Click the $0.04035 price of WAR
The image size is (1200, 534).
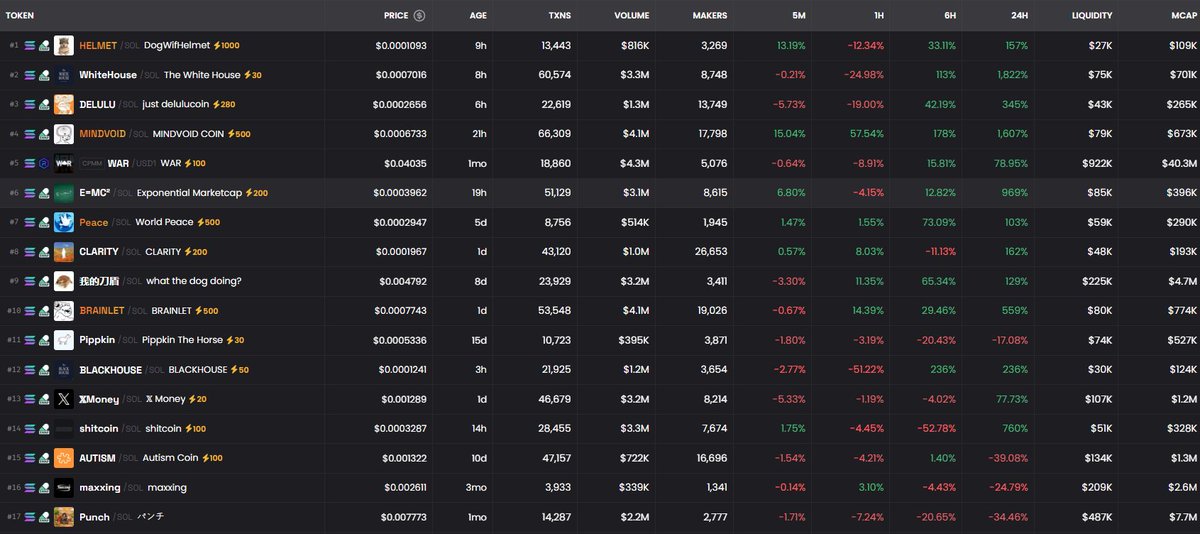point(405,163)
